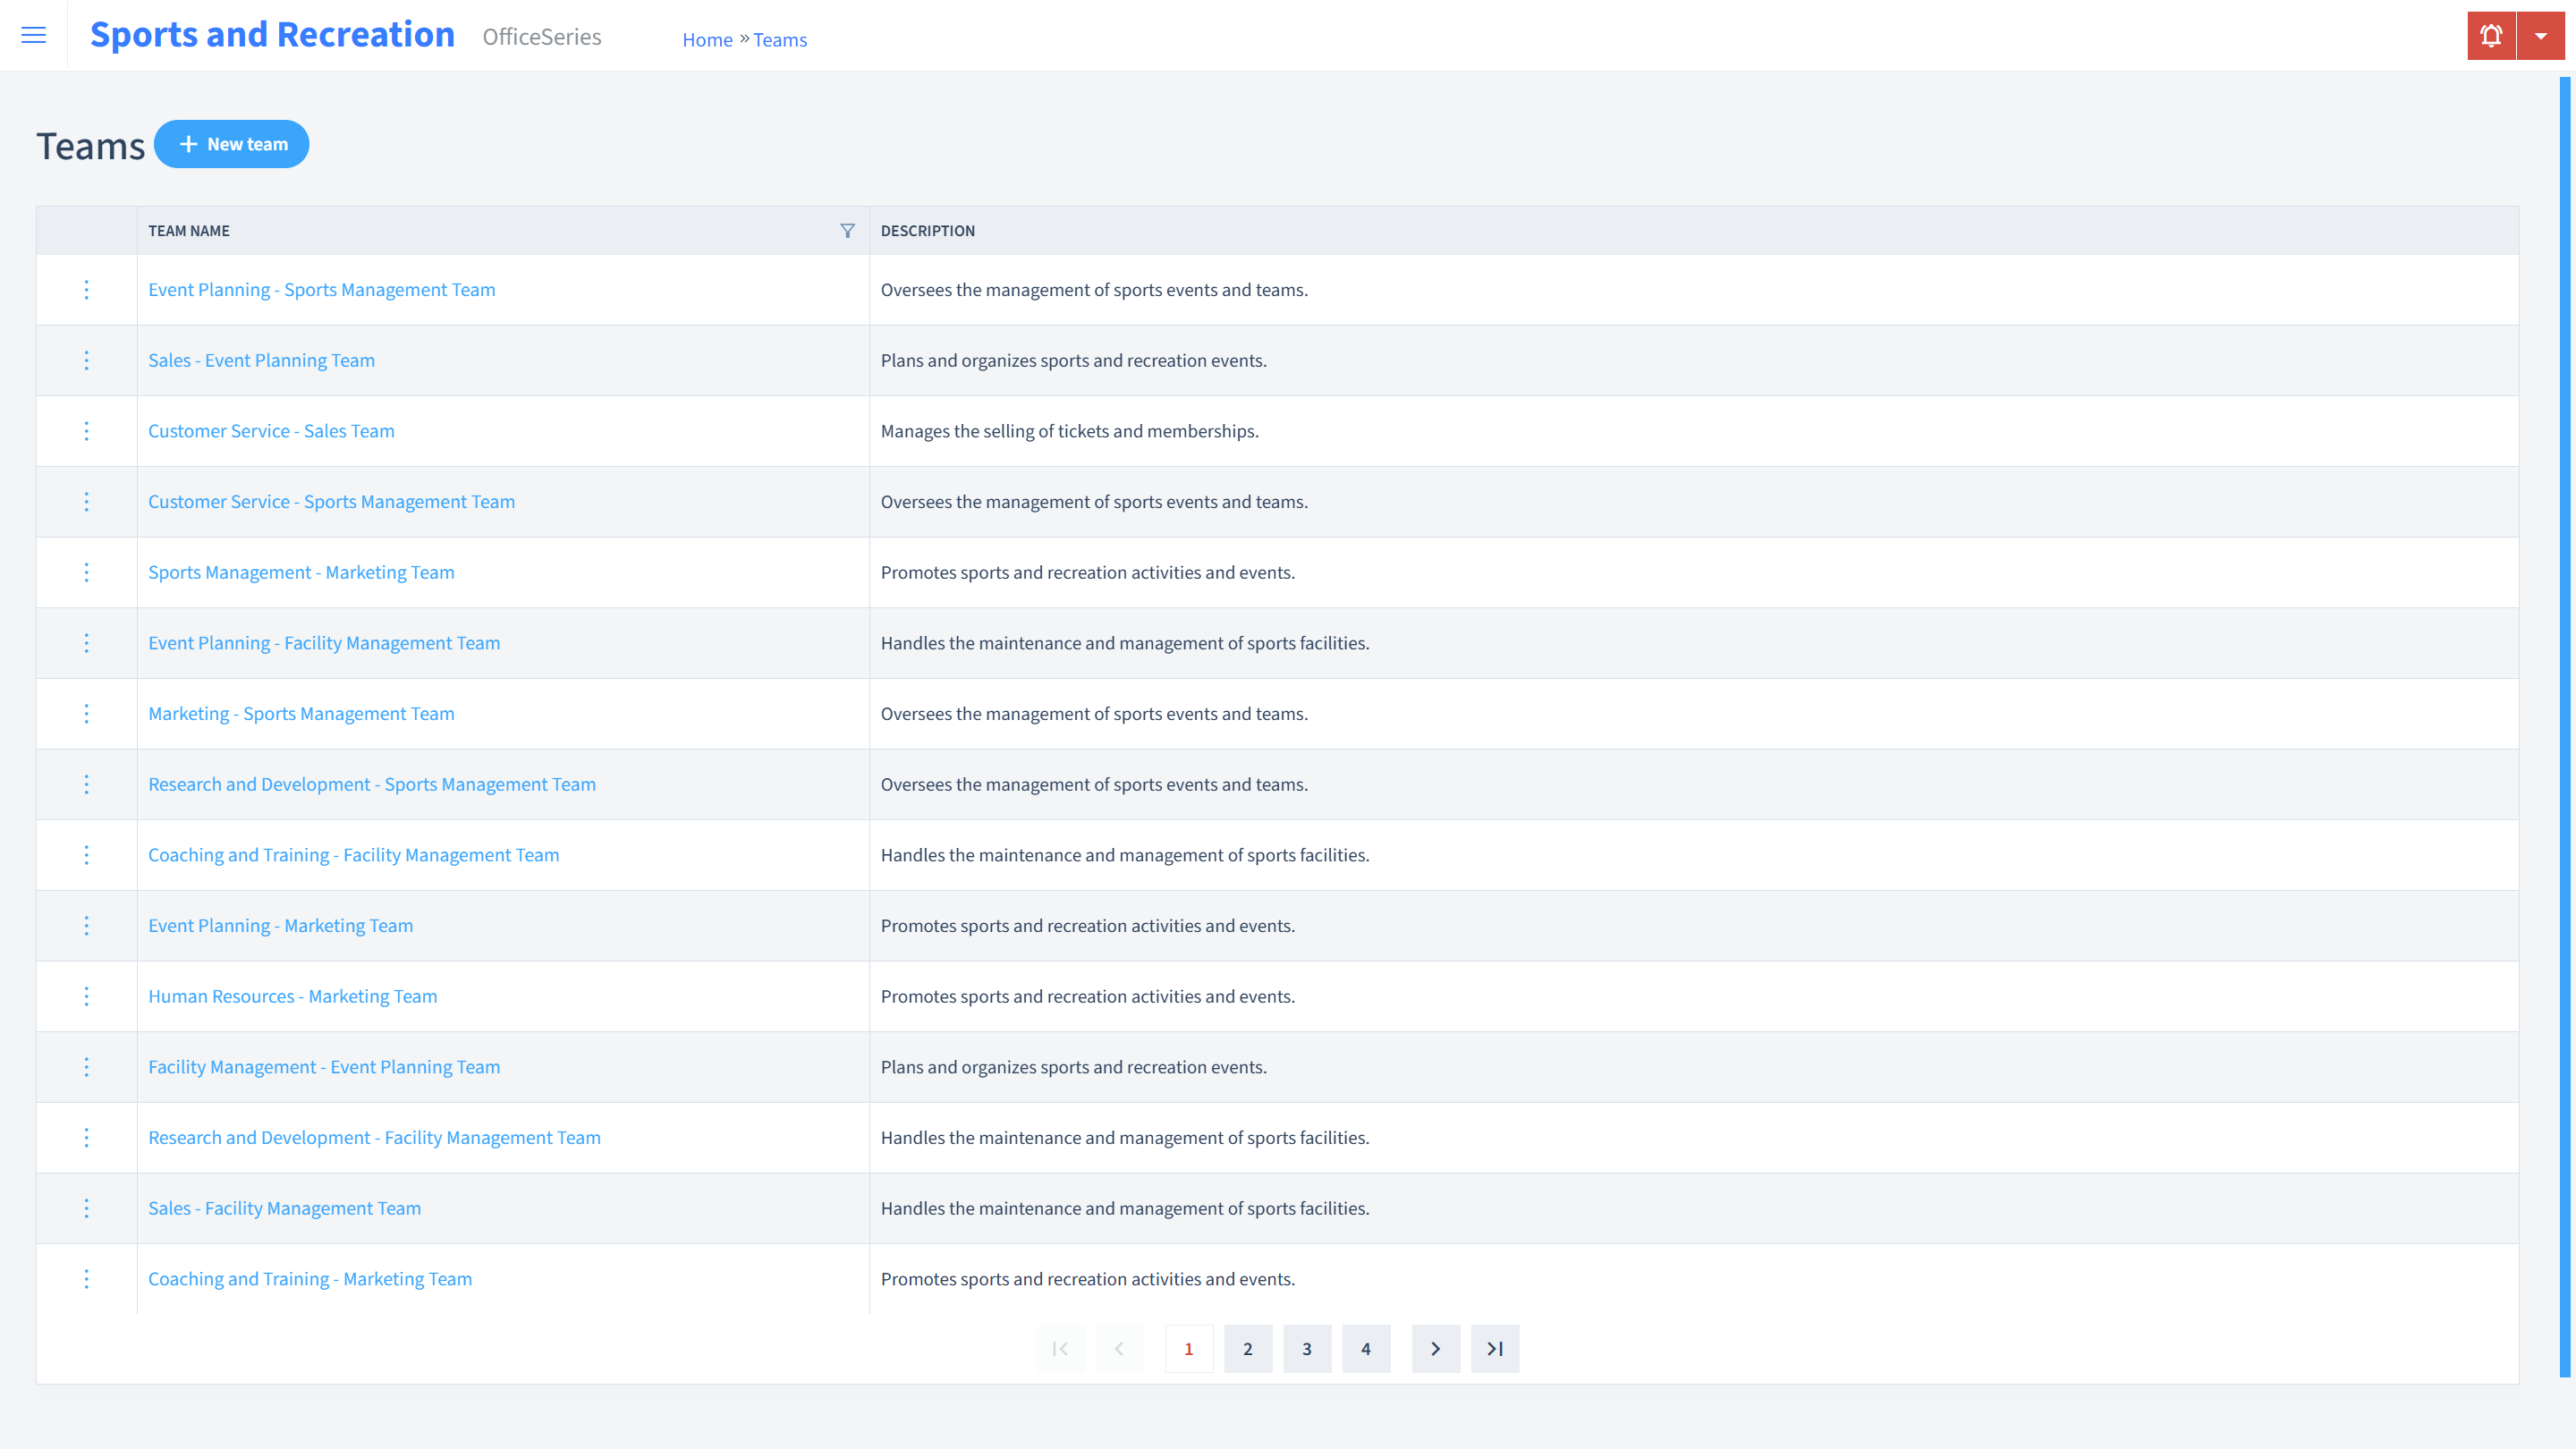
Task: Click the filter icon on Team Name column
Action: [847, 230]
